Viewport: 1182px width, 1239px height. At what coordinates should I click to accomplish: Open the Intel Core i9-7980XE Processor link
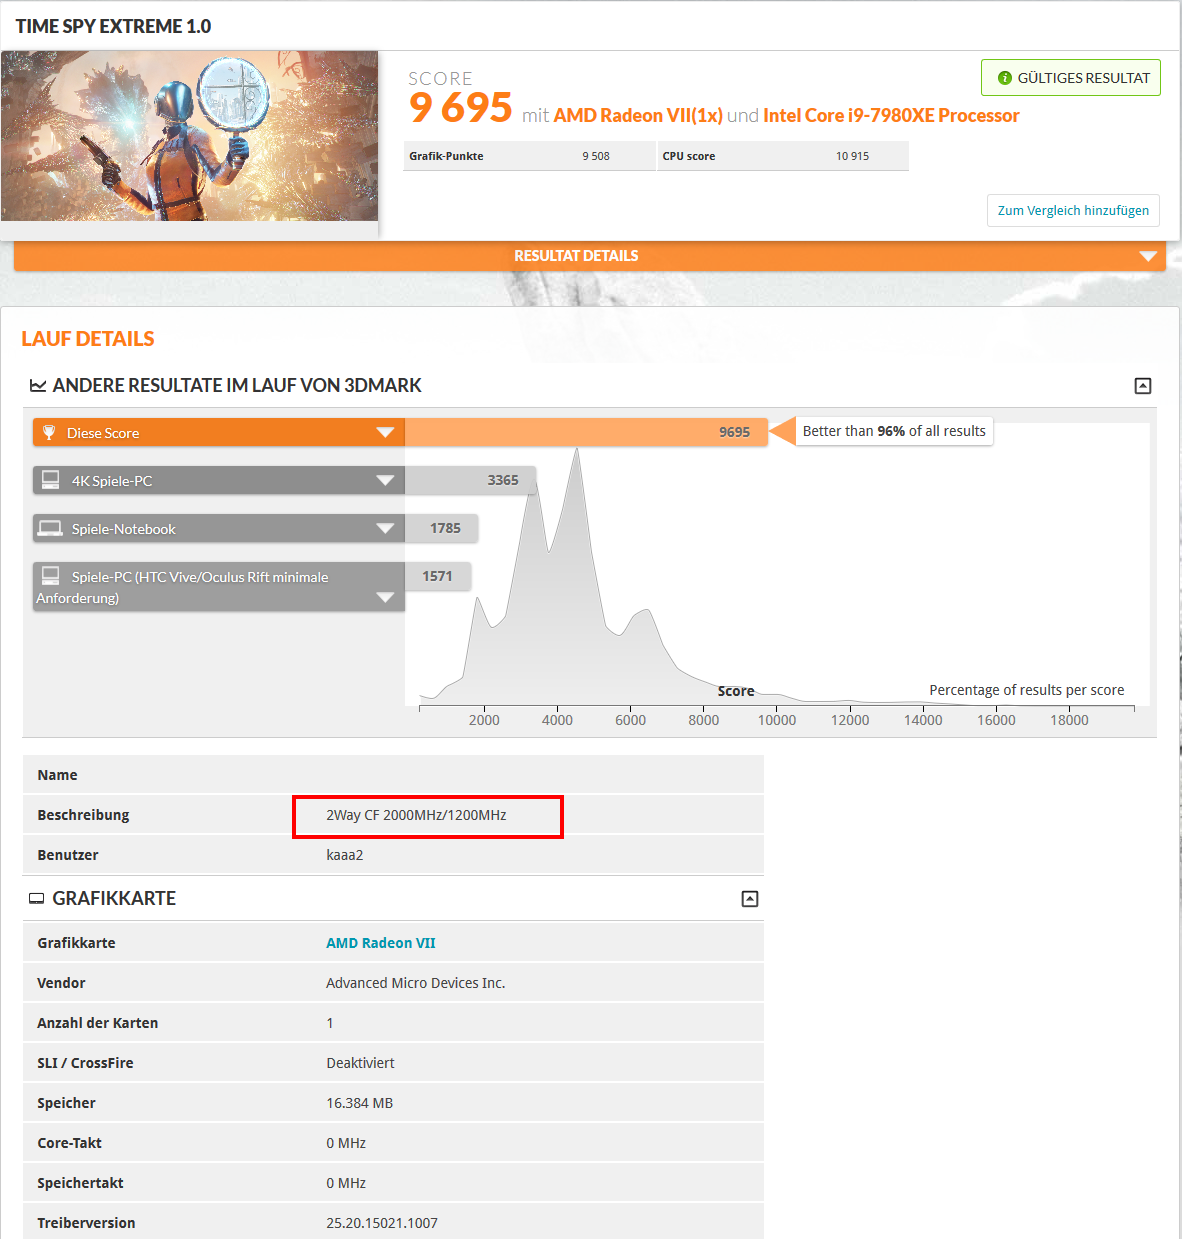click(x=891, y=115)
